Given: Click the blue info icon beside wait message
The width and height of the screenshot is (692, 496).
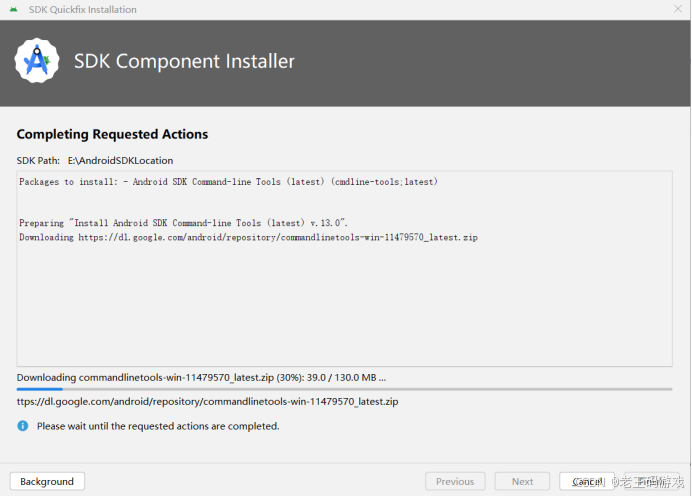Looking at the screenshot, I should [x=23, y=426].
